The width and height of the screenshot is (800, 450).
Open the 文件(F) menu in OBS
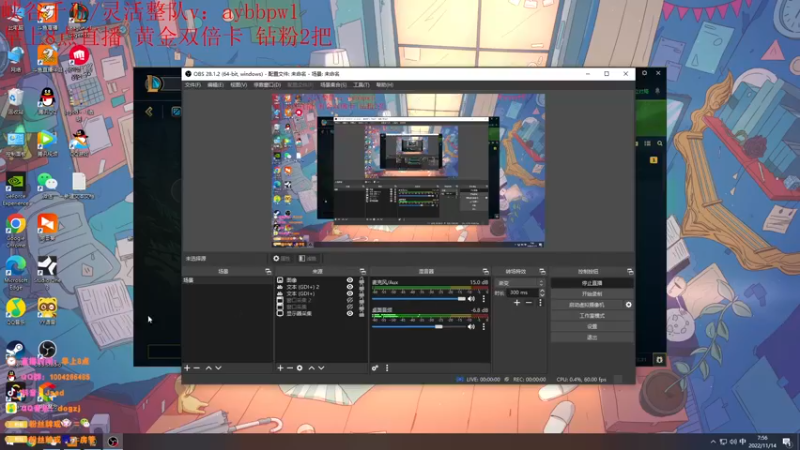pos(192,85)
